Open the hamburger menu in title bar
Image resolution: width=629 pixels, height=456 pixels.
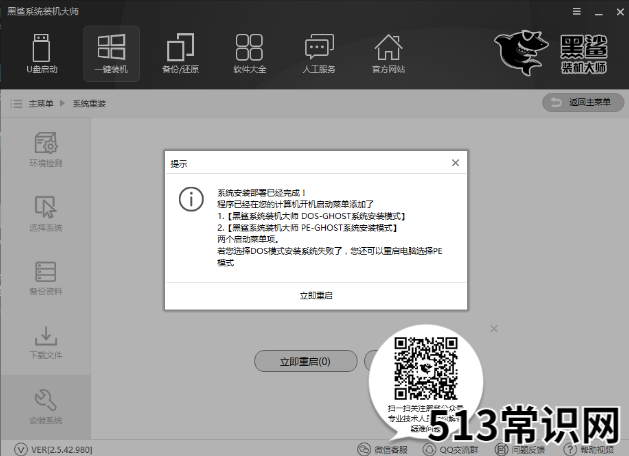coord(576,12)
